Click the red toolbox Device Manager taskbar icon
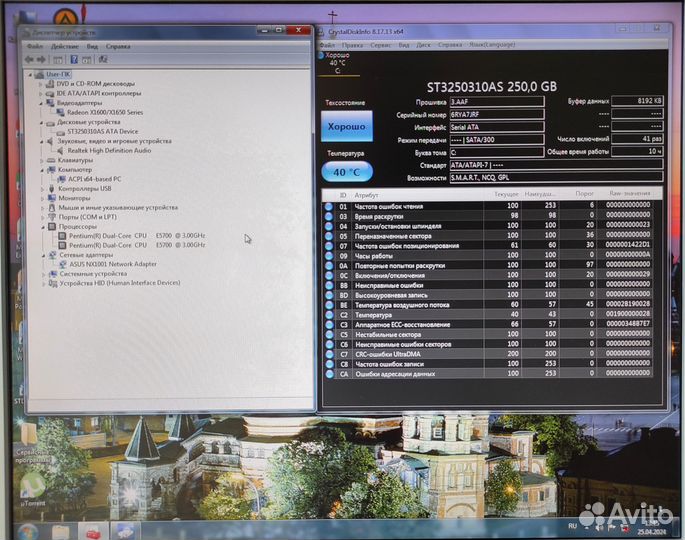Viewport: 685px width, 540px height. [93, 532]
